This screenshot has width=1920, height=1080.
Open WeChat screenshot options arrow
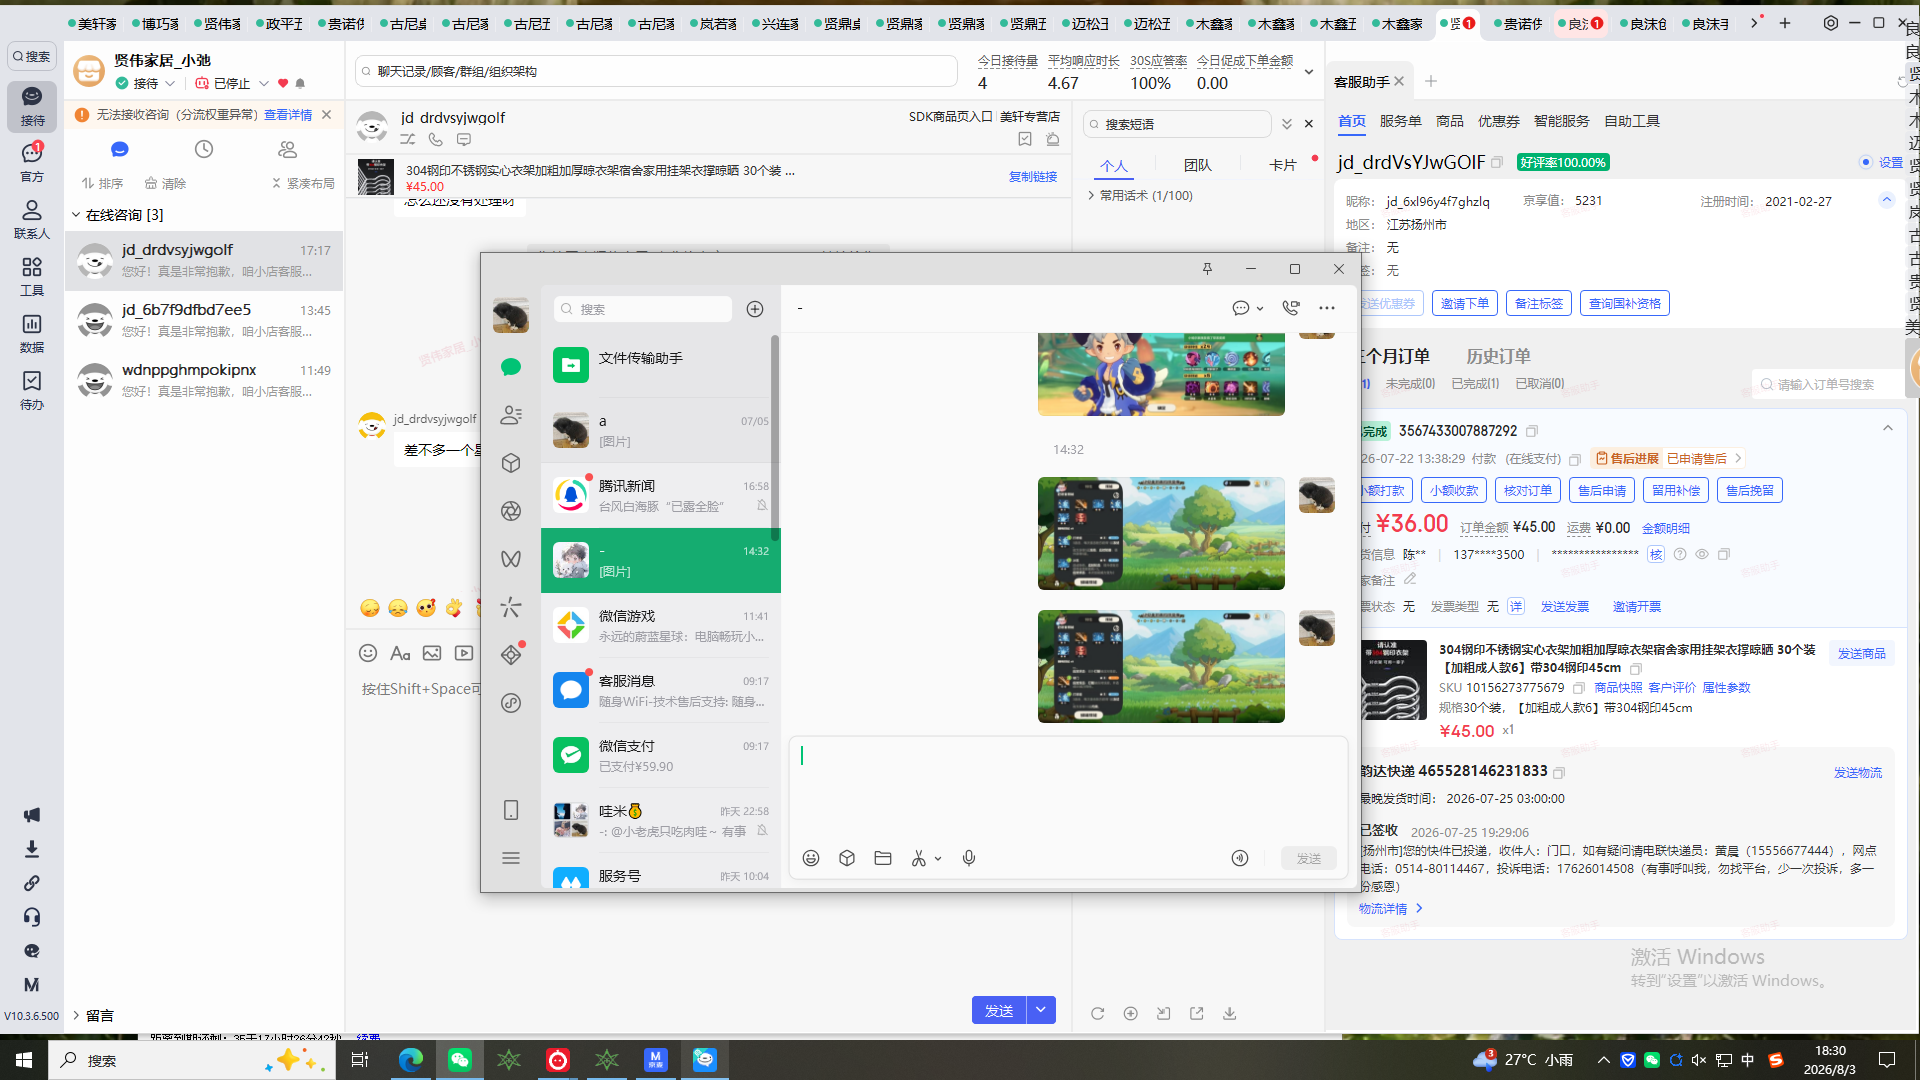tap(938, 859)
